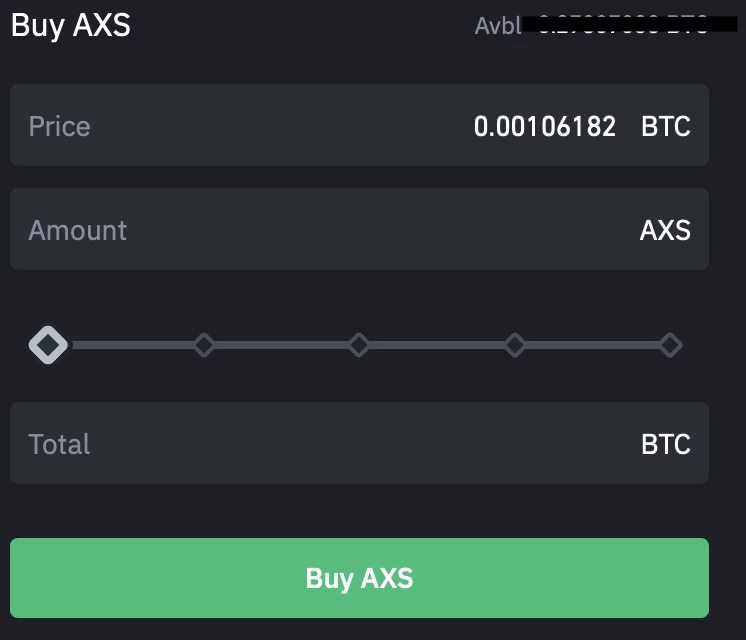This screenshot has height=640, width=746.
Task: Click the Price label text
Action: click(59, 126)
